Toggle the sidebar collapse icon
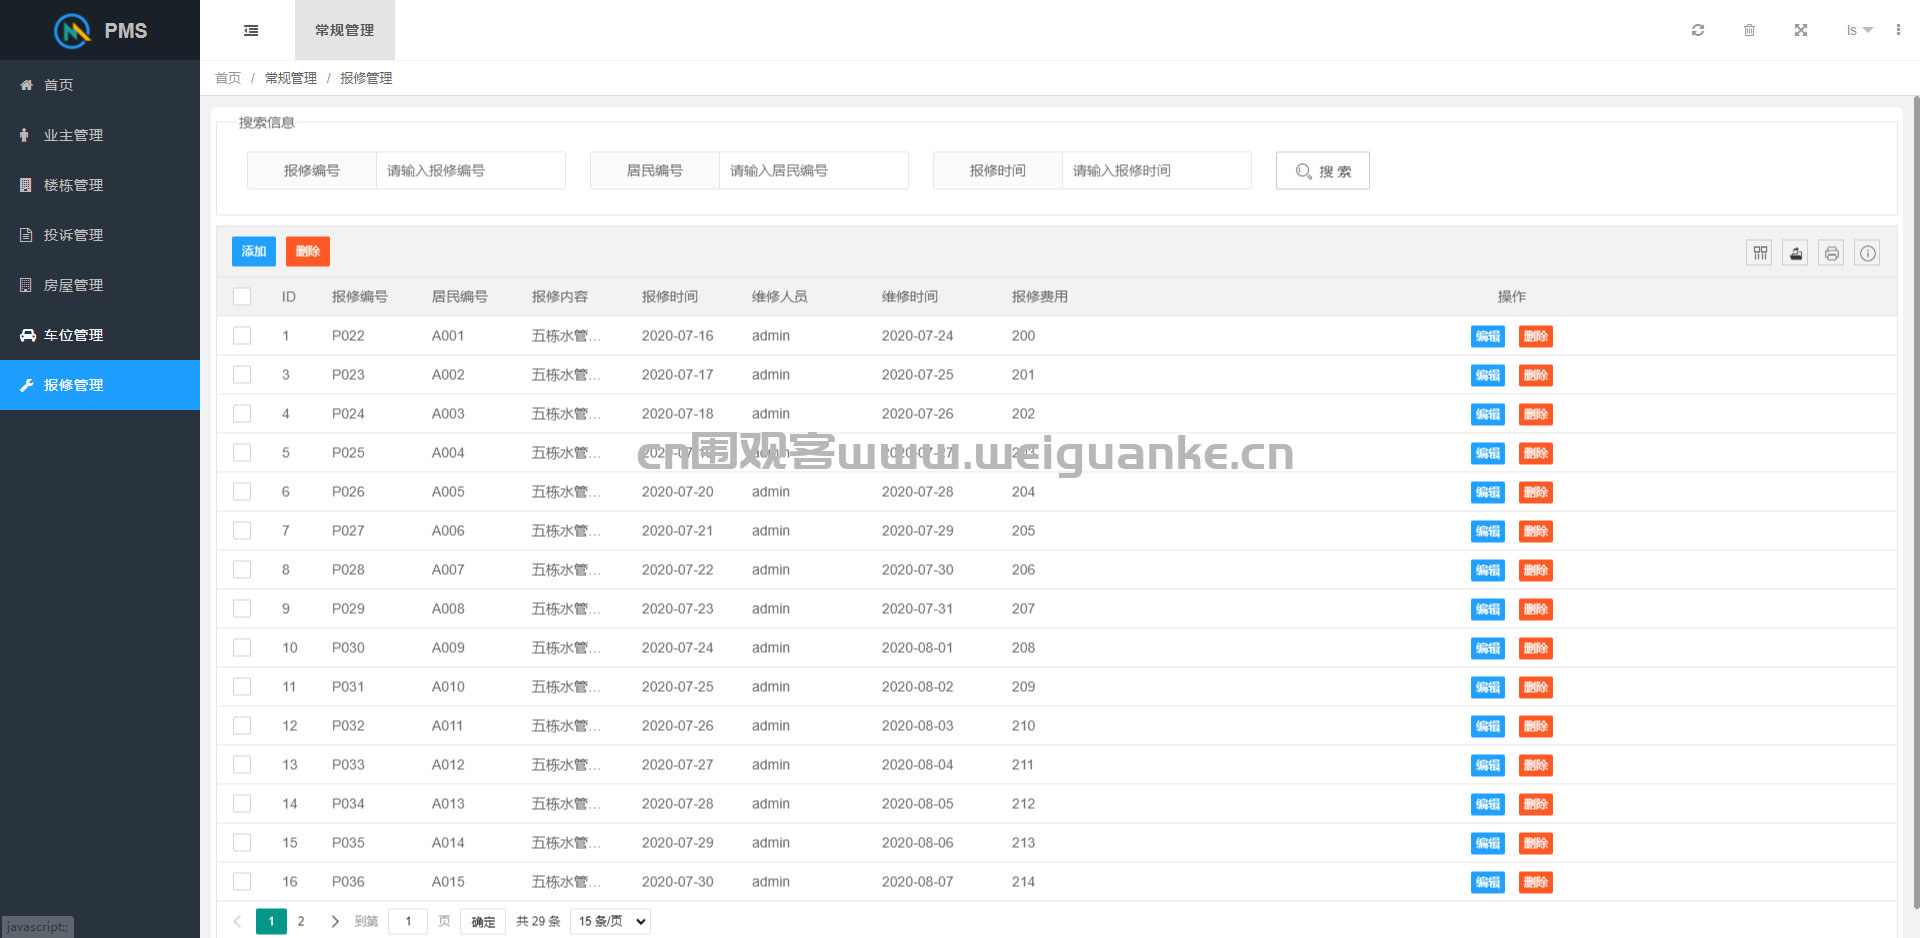Image resolution: width=1920 pixels, height=938 pixels. (251, 31)
